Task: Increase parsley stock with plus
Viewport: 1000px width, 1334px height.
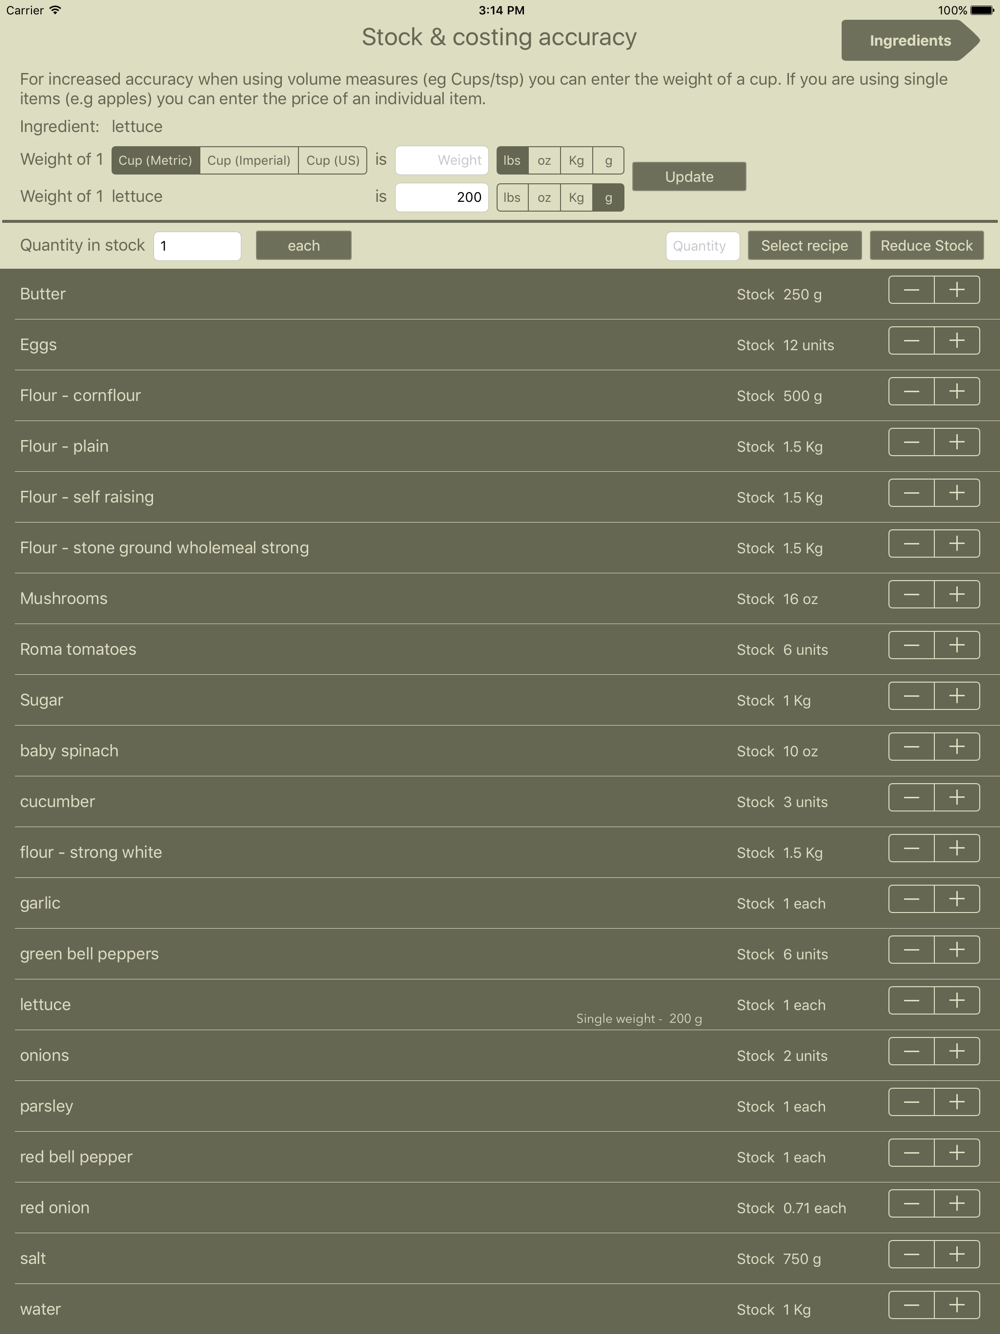Action: pos(957,1102)
